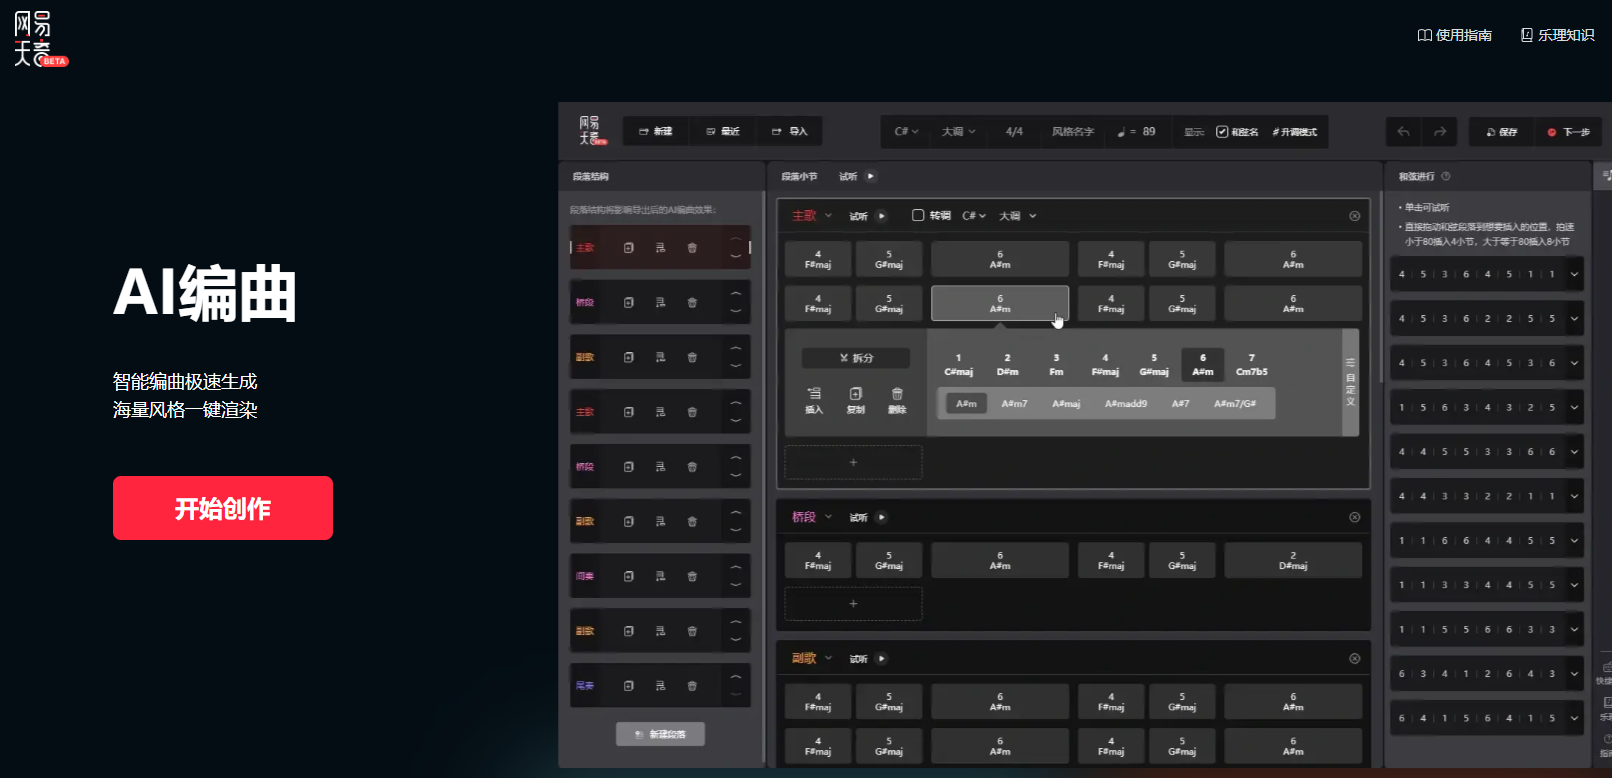Click the 删除 (delete) trash icon in chord editor
Screen dimensions: 1612x778
tap(897, 400)
